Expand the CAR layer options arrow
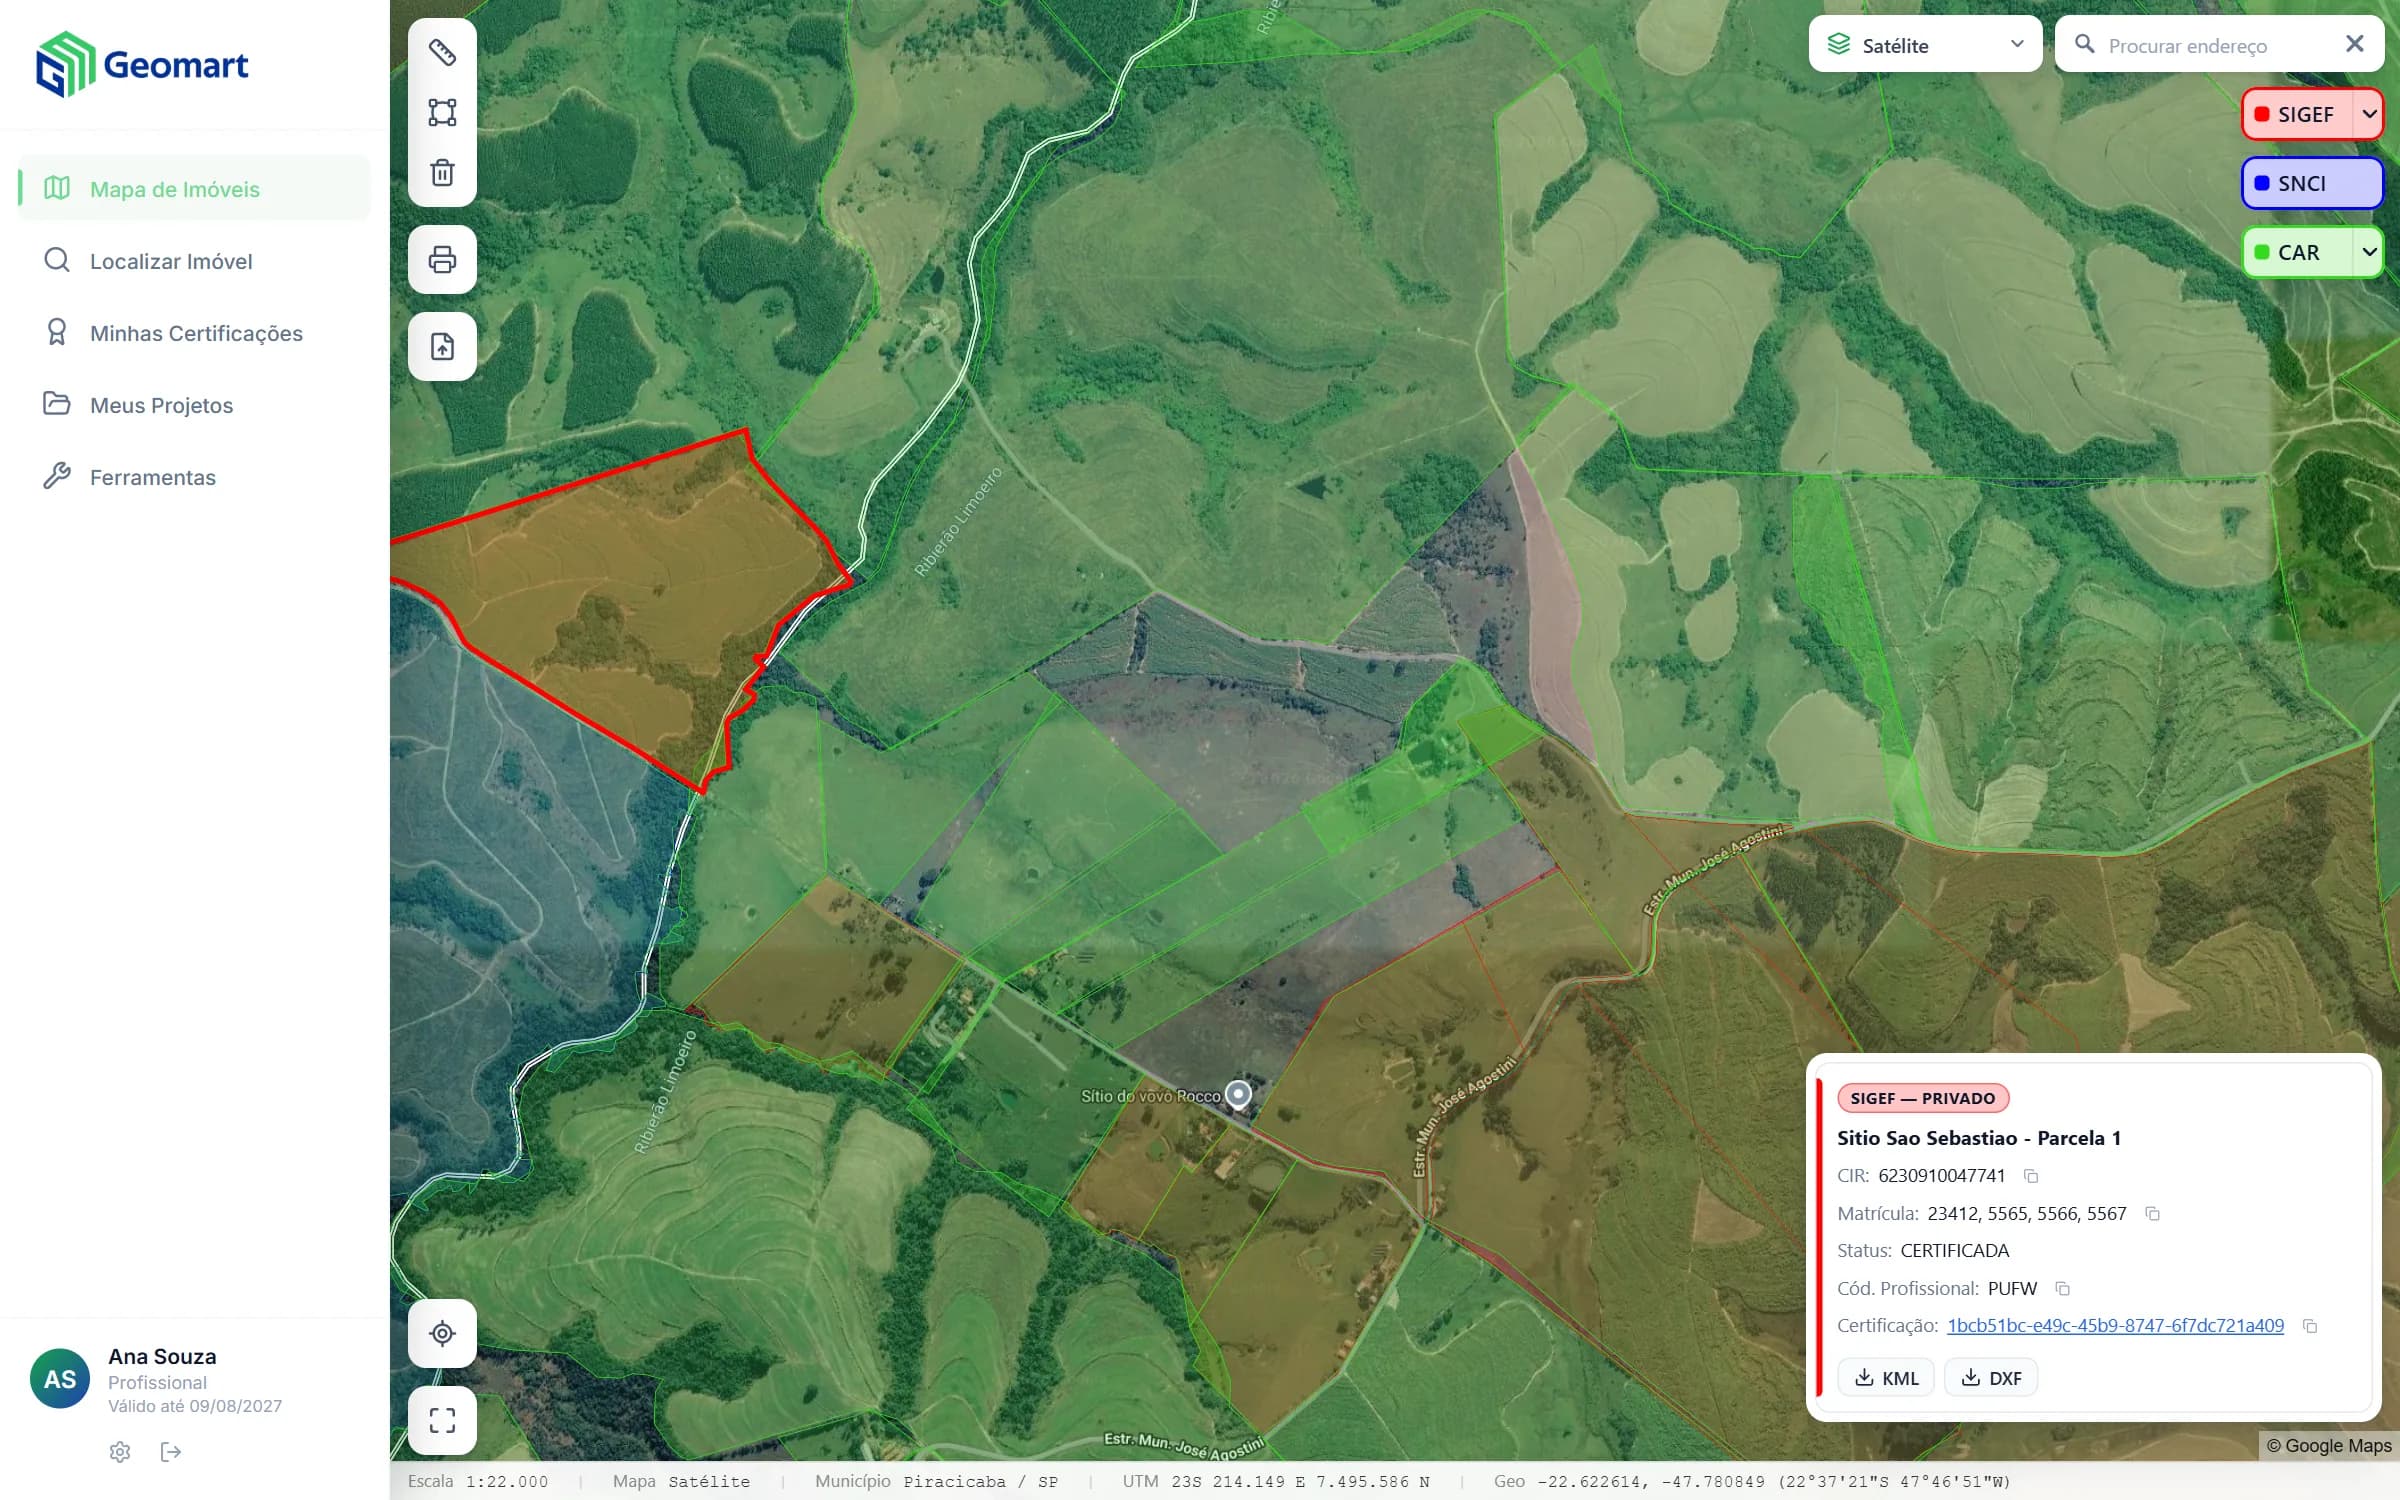The width and height of the screenshot is (2400, 1500). (2369, 252)
